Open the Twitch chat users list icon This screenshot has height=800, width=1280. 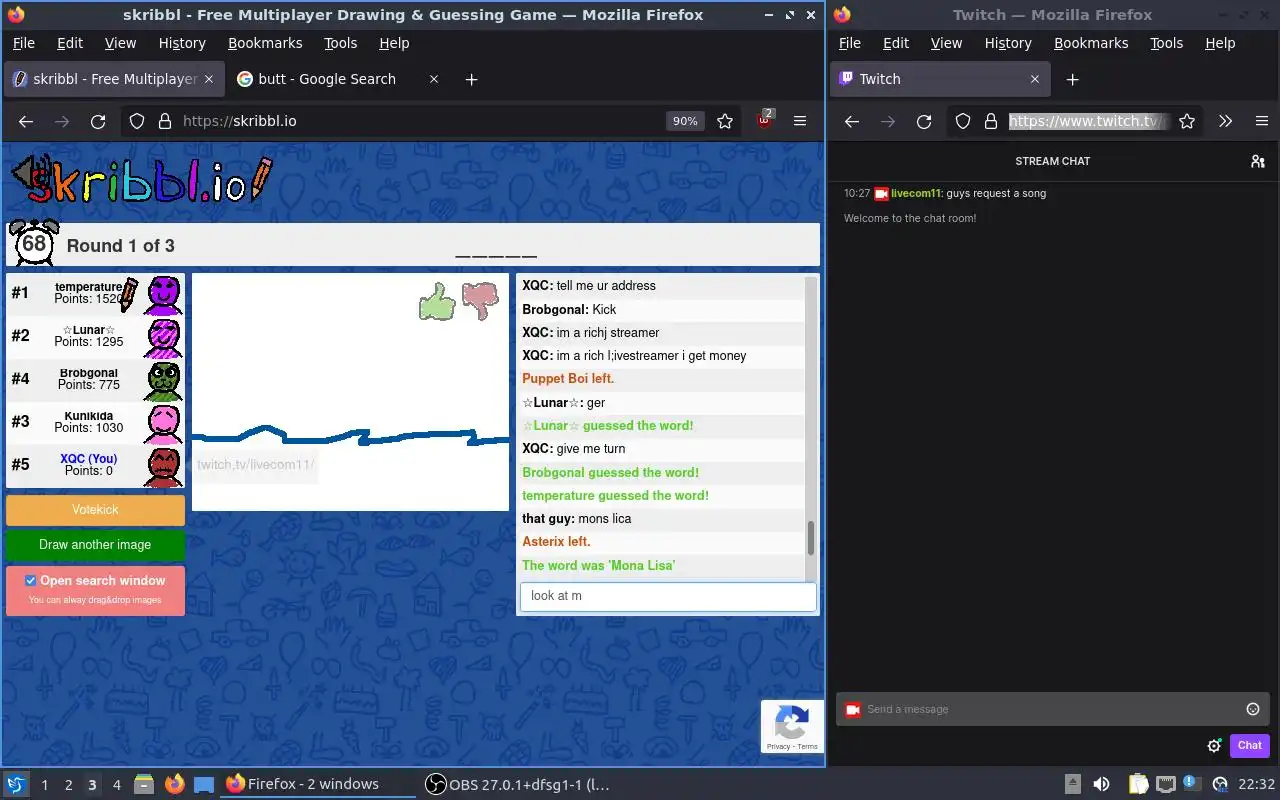point(1258,161)
